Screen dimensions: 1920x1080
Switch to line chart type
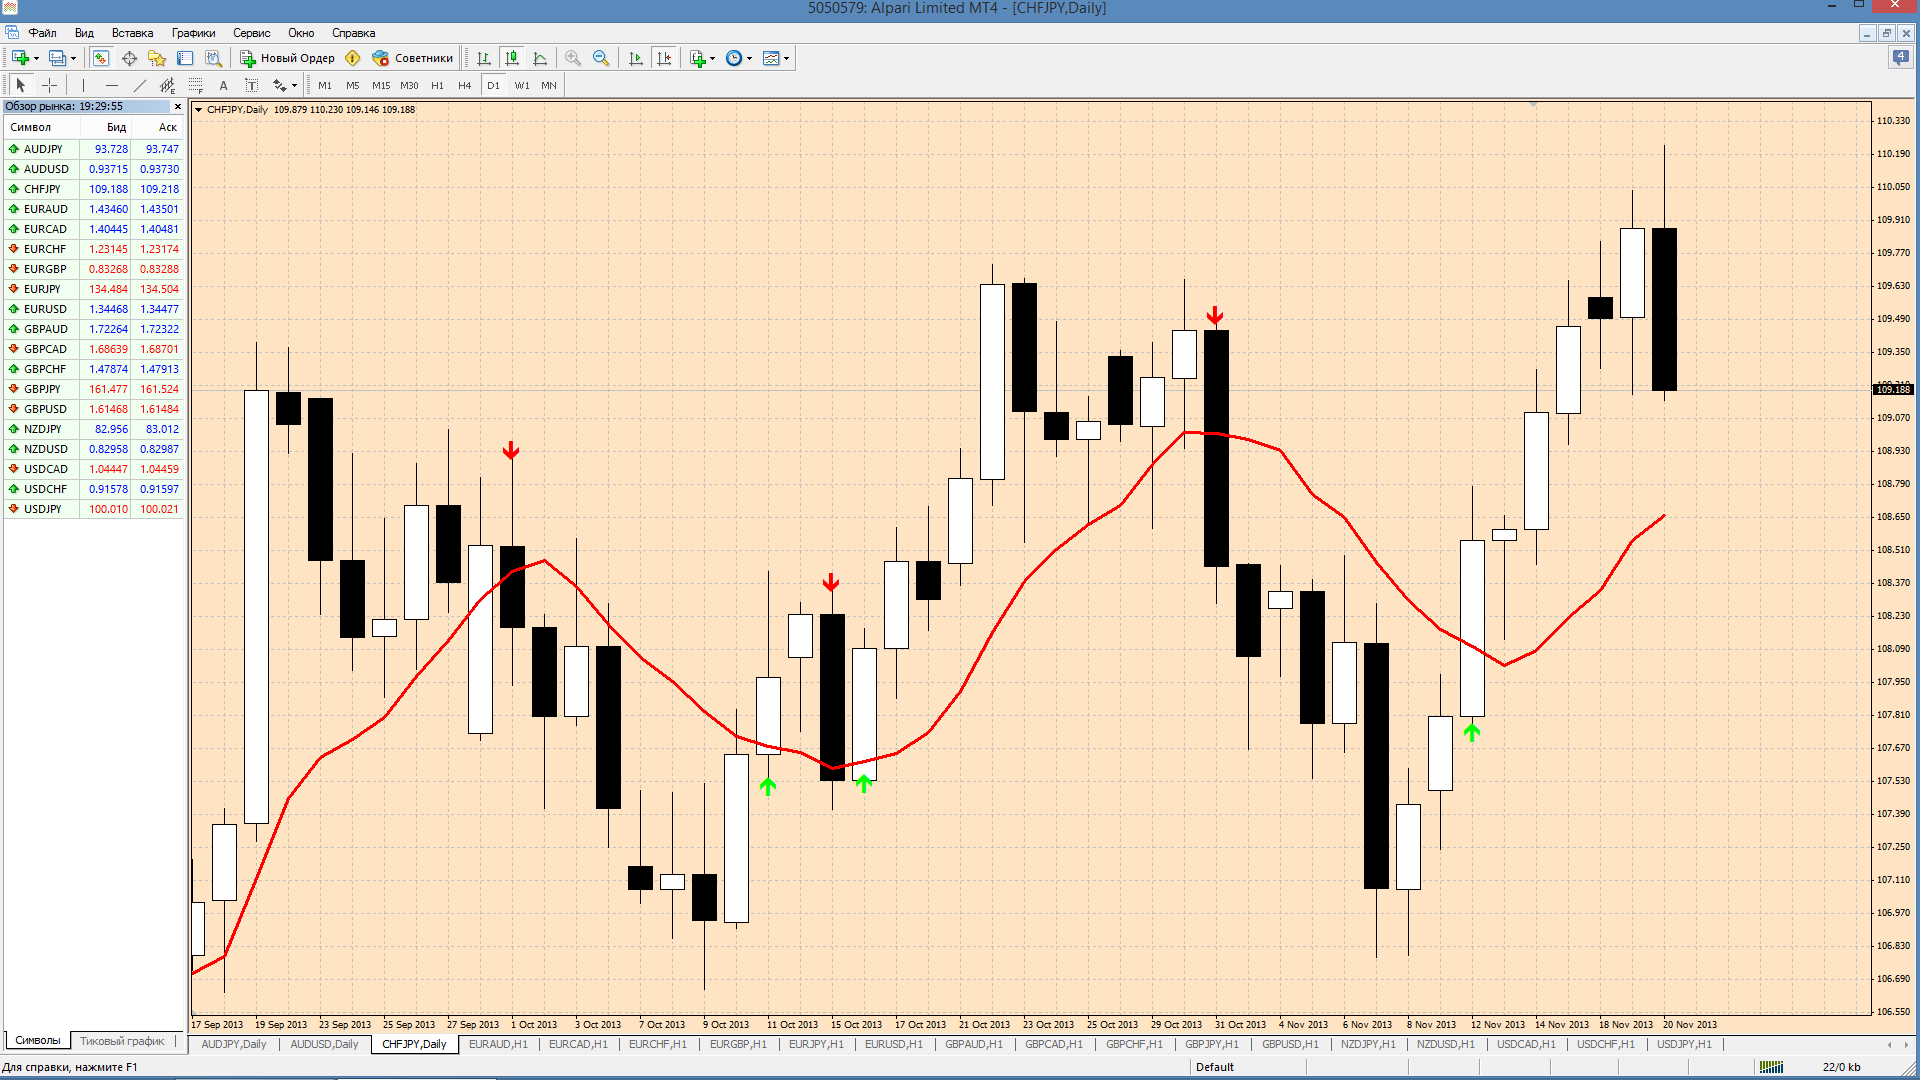(x=540, y=58)
